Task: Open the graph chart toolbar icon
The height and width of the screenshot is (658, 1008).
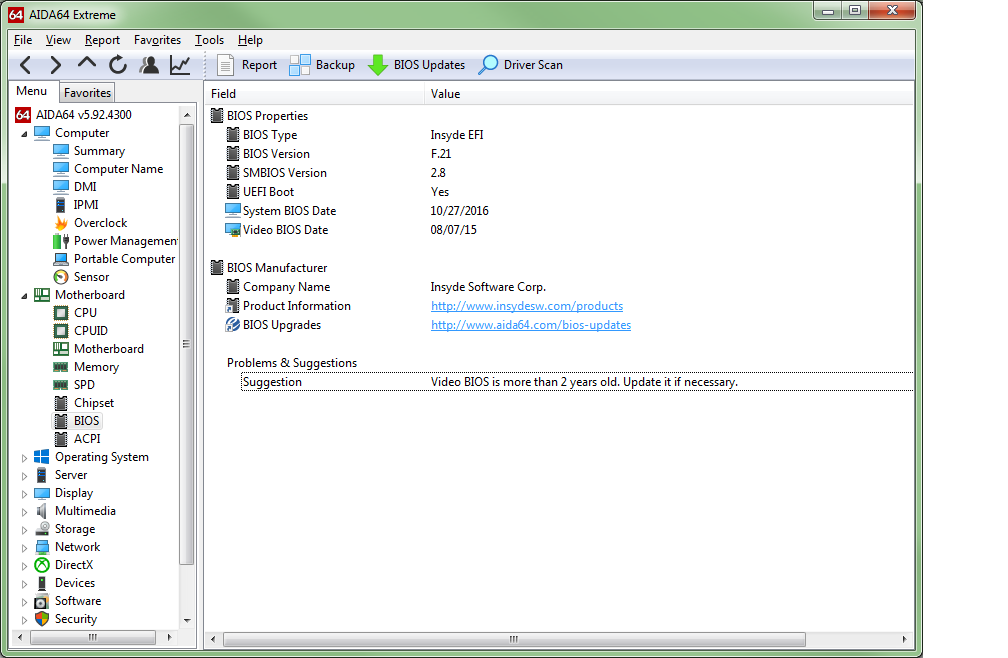Action: click(x=180, y=65)
